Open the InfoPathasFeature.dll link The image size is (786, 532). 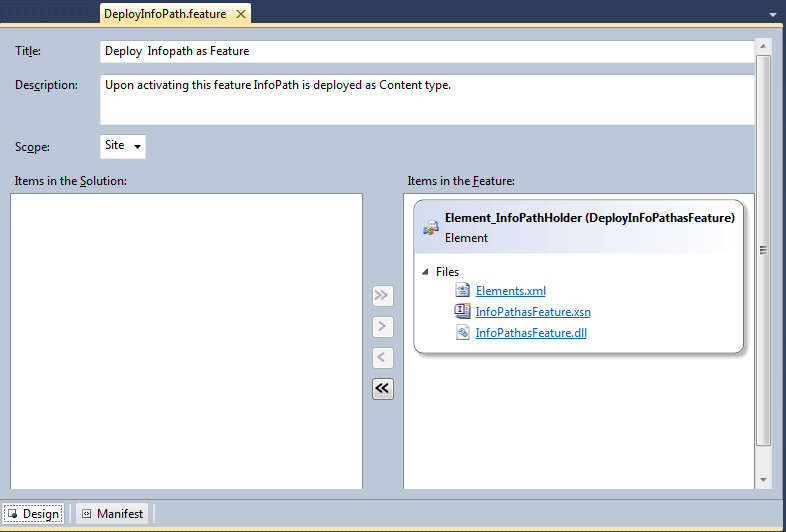point(531,333)
